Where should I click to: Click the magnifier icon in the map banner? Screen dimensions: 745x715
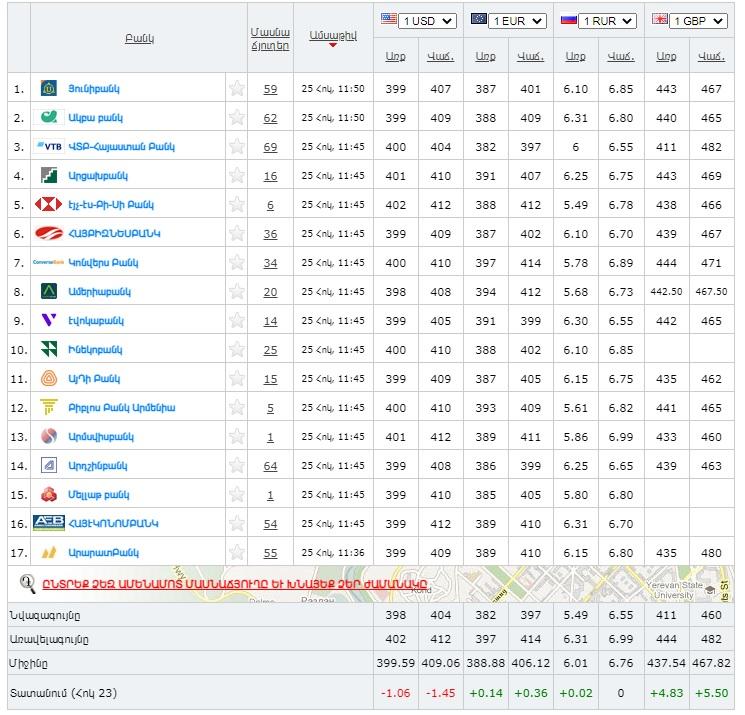[27, 582]
